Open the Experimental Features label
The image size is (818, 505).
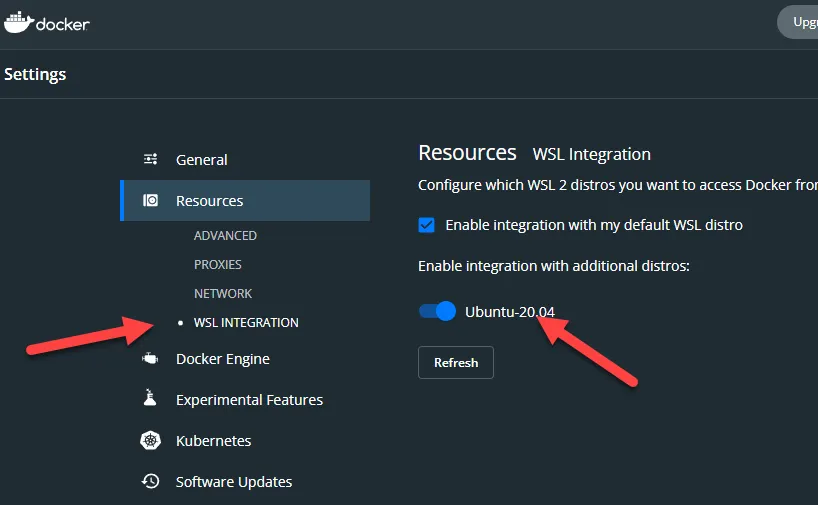249,400
